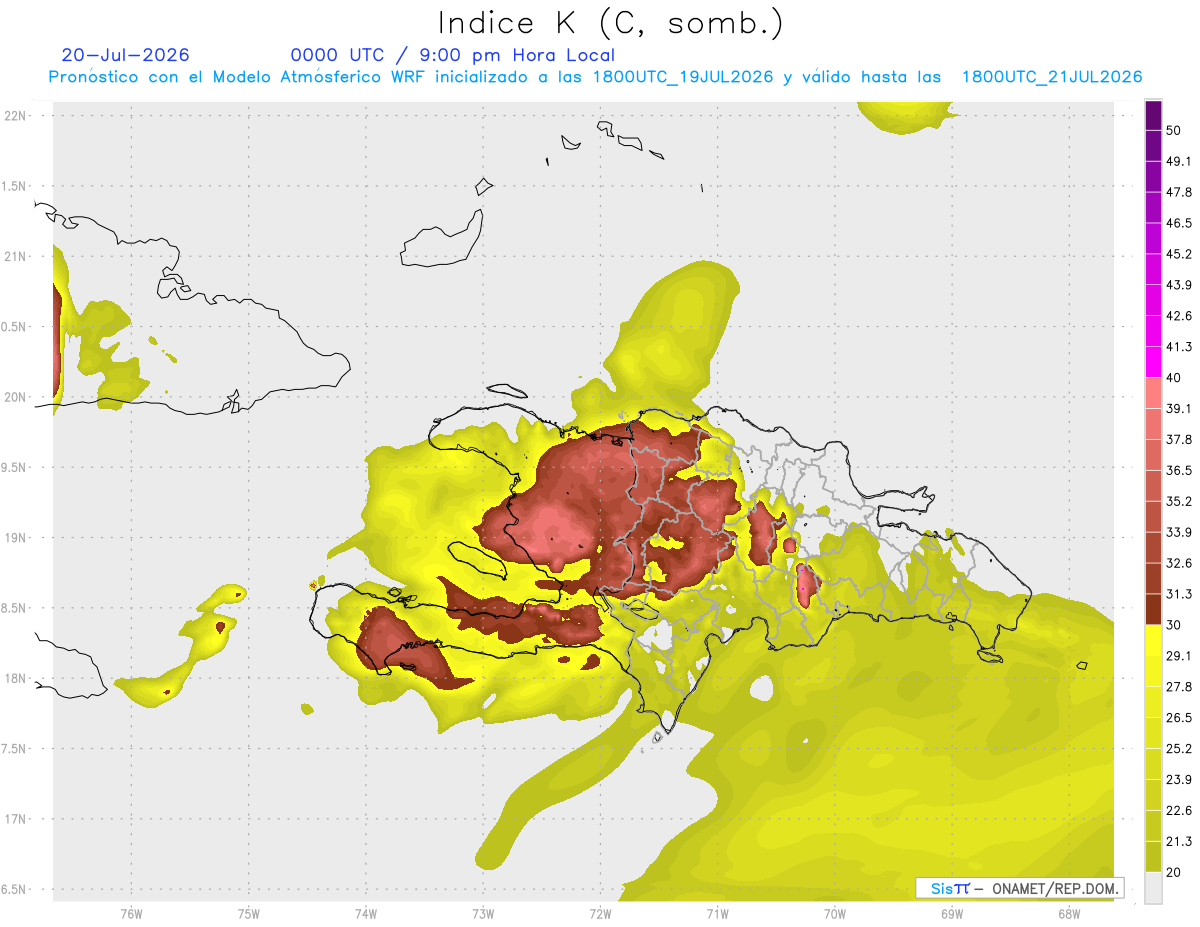Select the date '20-Jul-2026'

point(125,55)
